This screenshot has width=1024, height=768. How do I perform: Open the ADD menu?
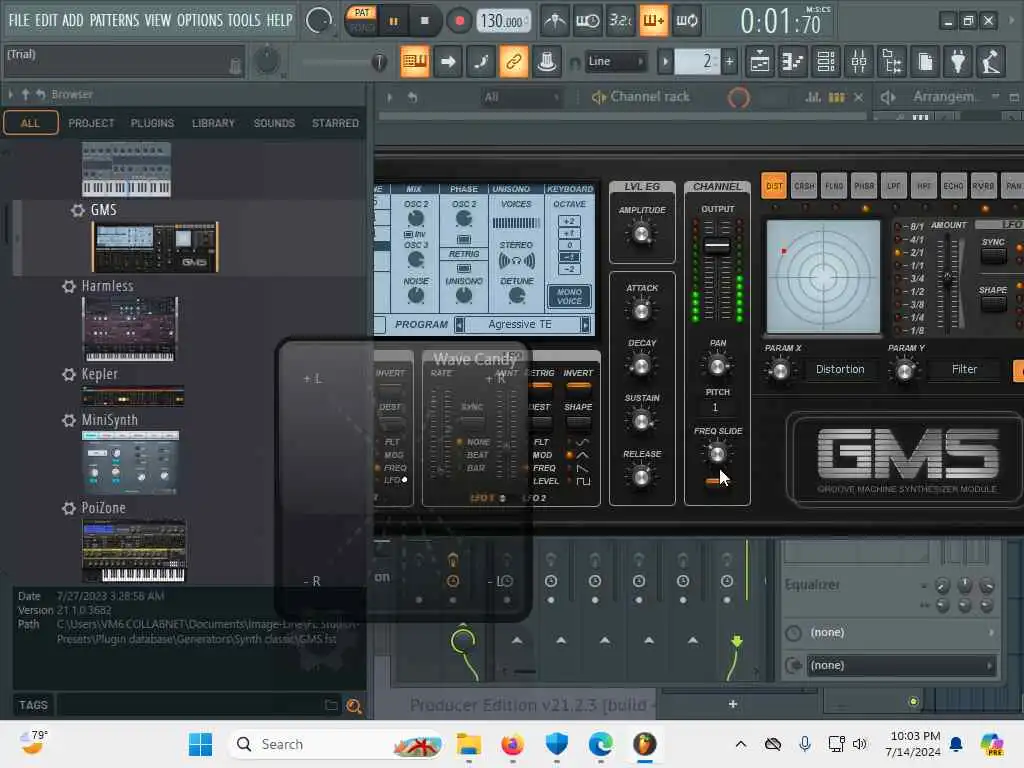click(72, 20)
